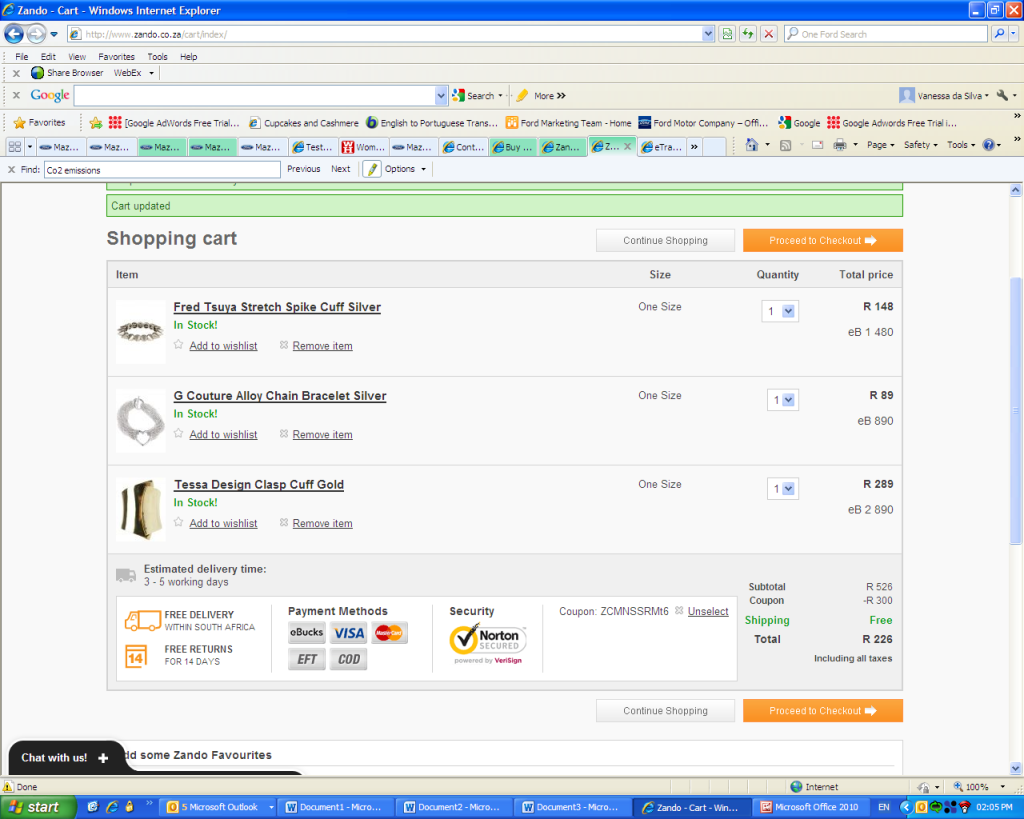This screenshot has height=819, width=1024.
Task: Click the Add to Favorites bar icon
Action: pyautogui.click(x=96, y=123)
